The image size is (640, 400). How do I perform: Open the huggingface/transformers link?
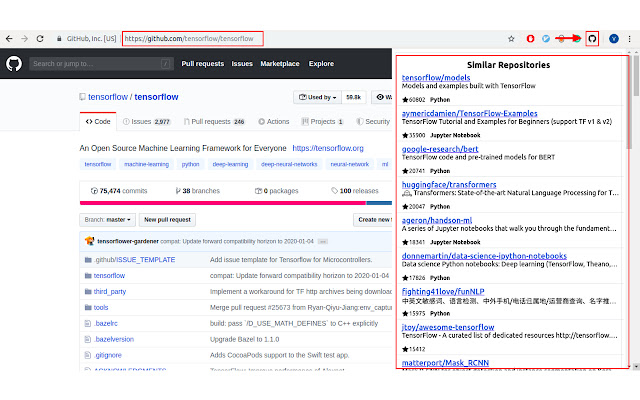[x=449, y=184]
